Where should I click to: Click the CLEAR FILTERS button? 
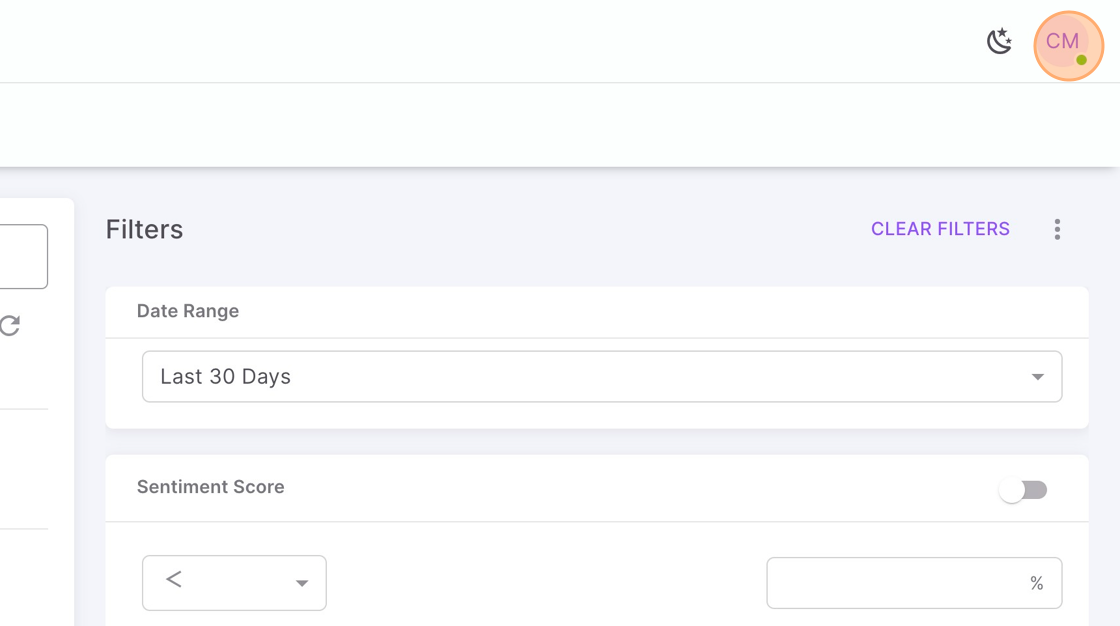click(x=940, y=229)
